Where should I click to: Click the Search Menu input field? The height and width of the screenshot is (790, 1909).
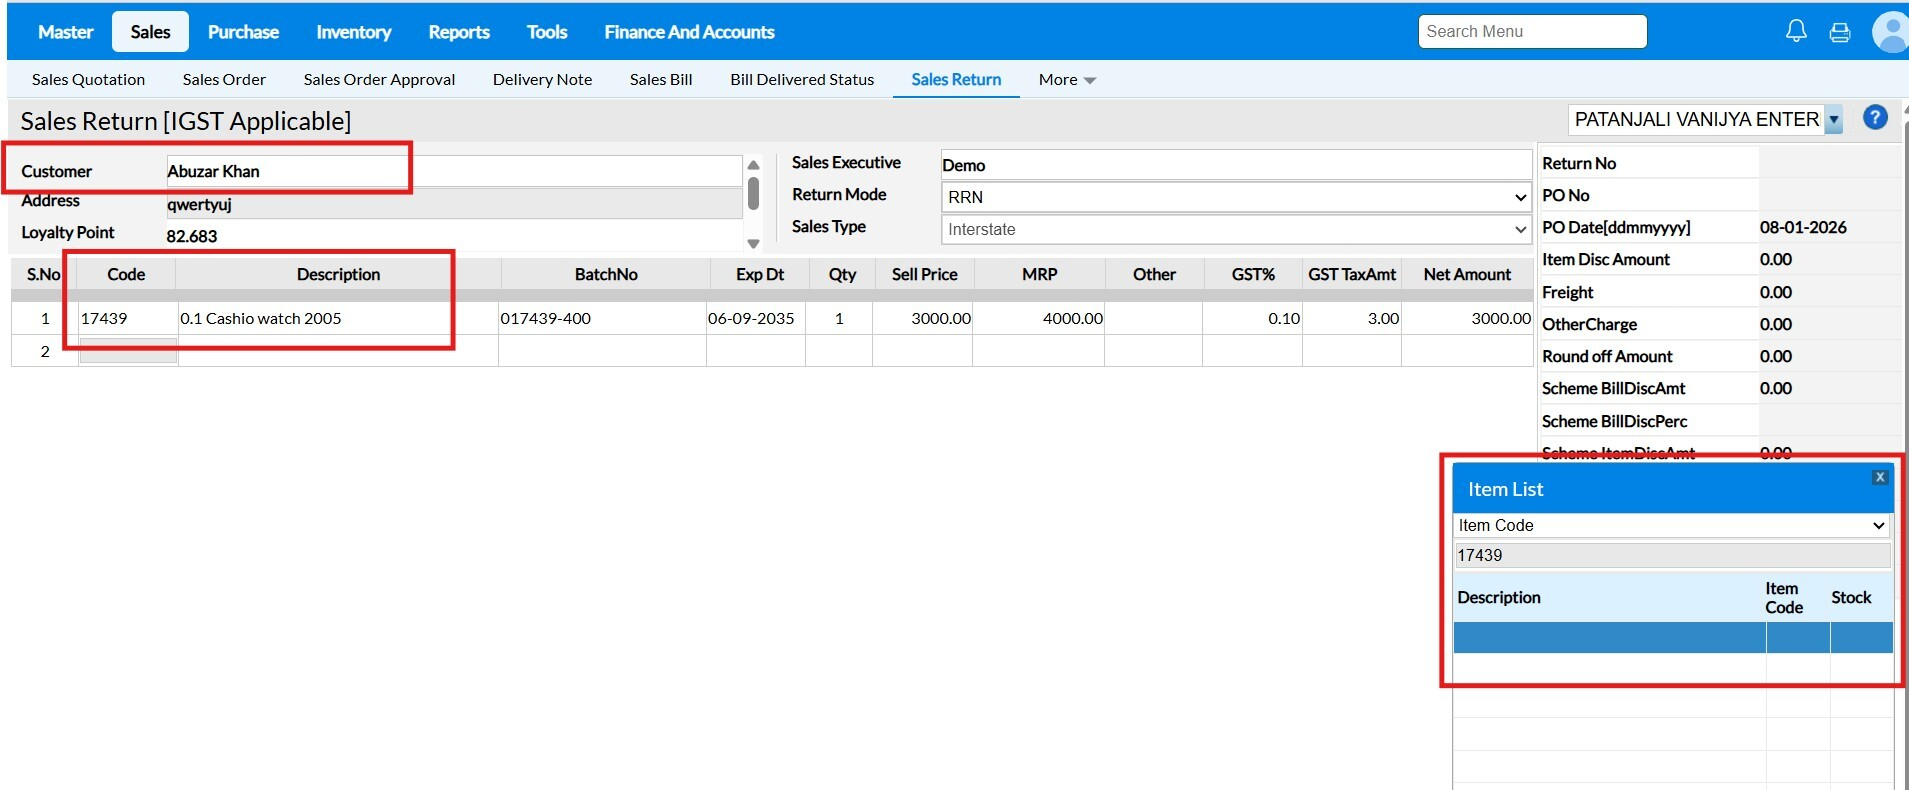(x=1531, y=32)
